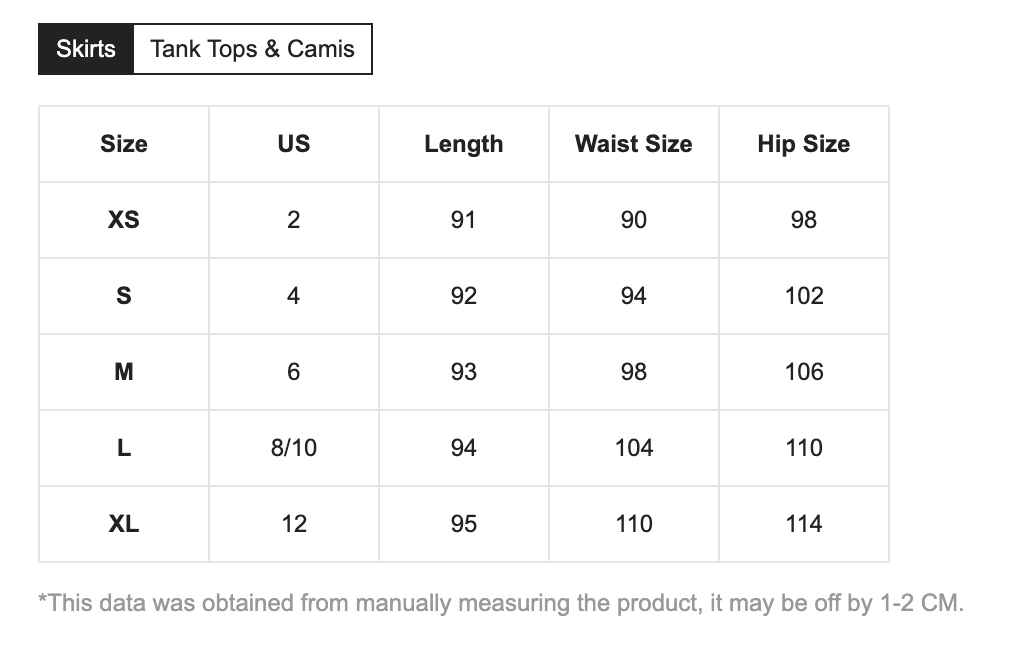Select the XL size row label

pyautogui.click(x=124, y=524)
